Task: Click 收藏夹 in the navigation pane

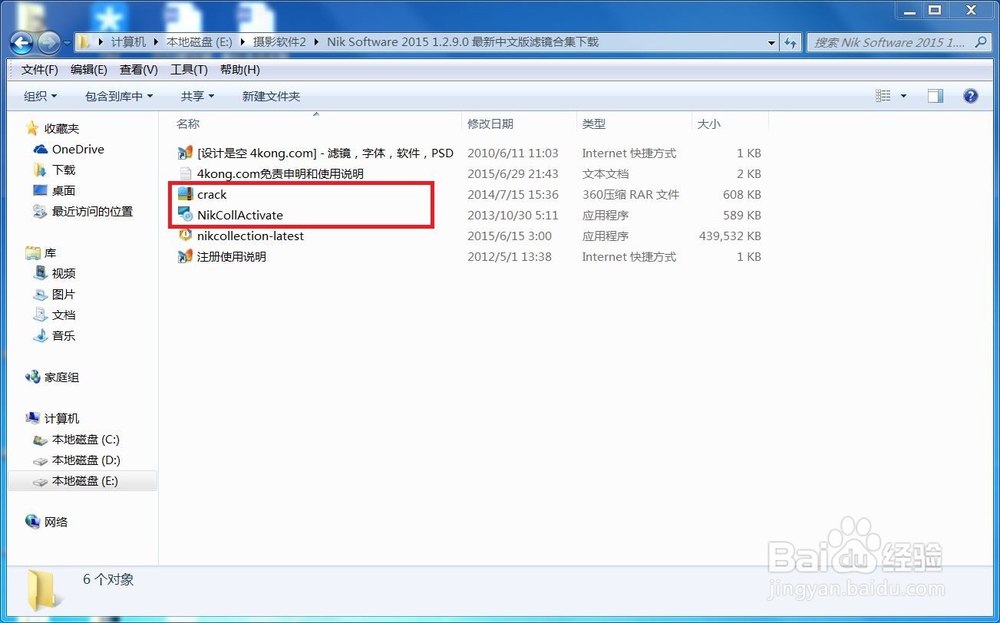Action: pyautogui.click(x=61, y=128)
